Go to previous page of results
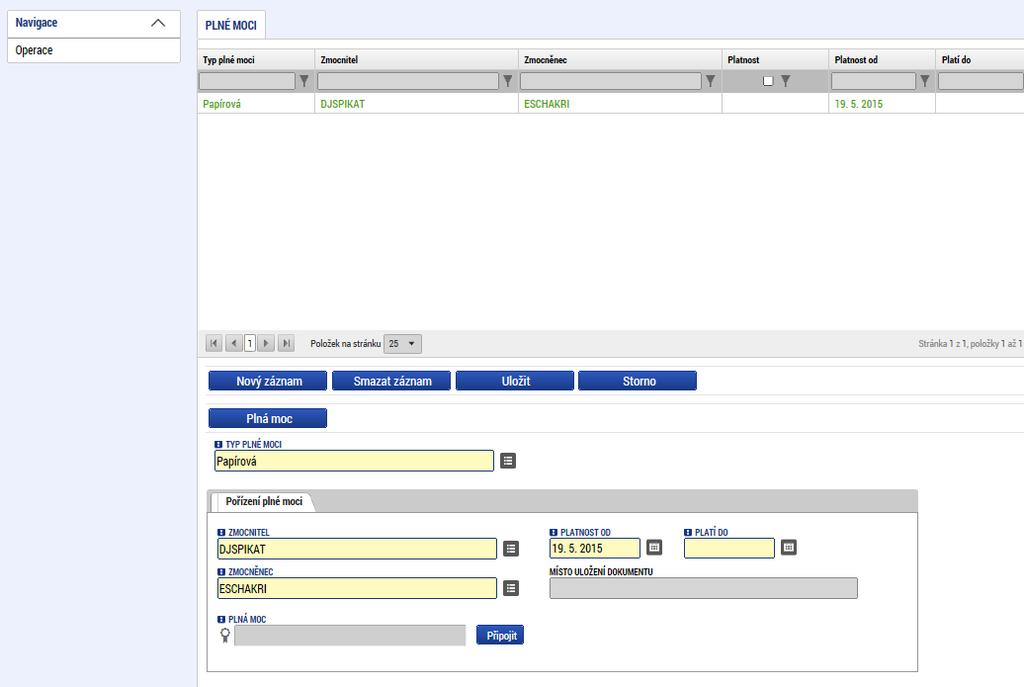 [234, 344]
